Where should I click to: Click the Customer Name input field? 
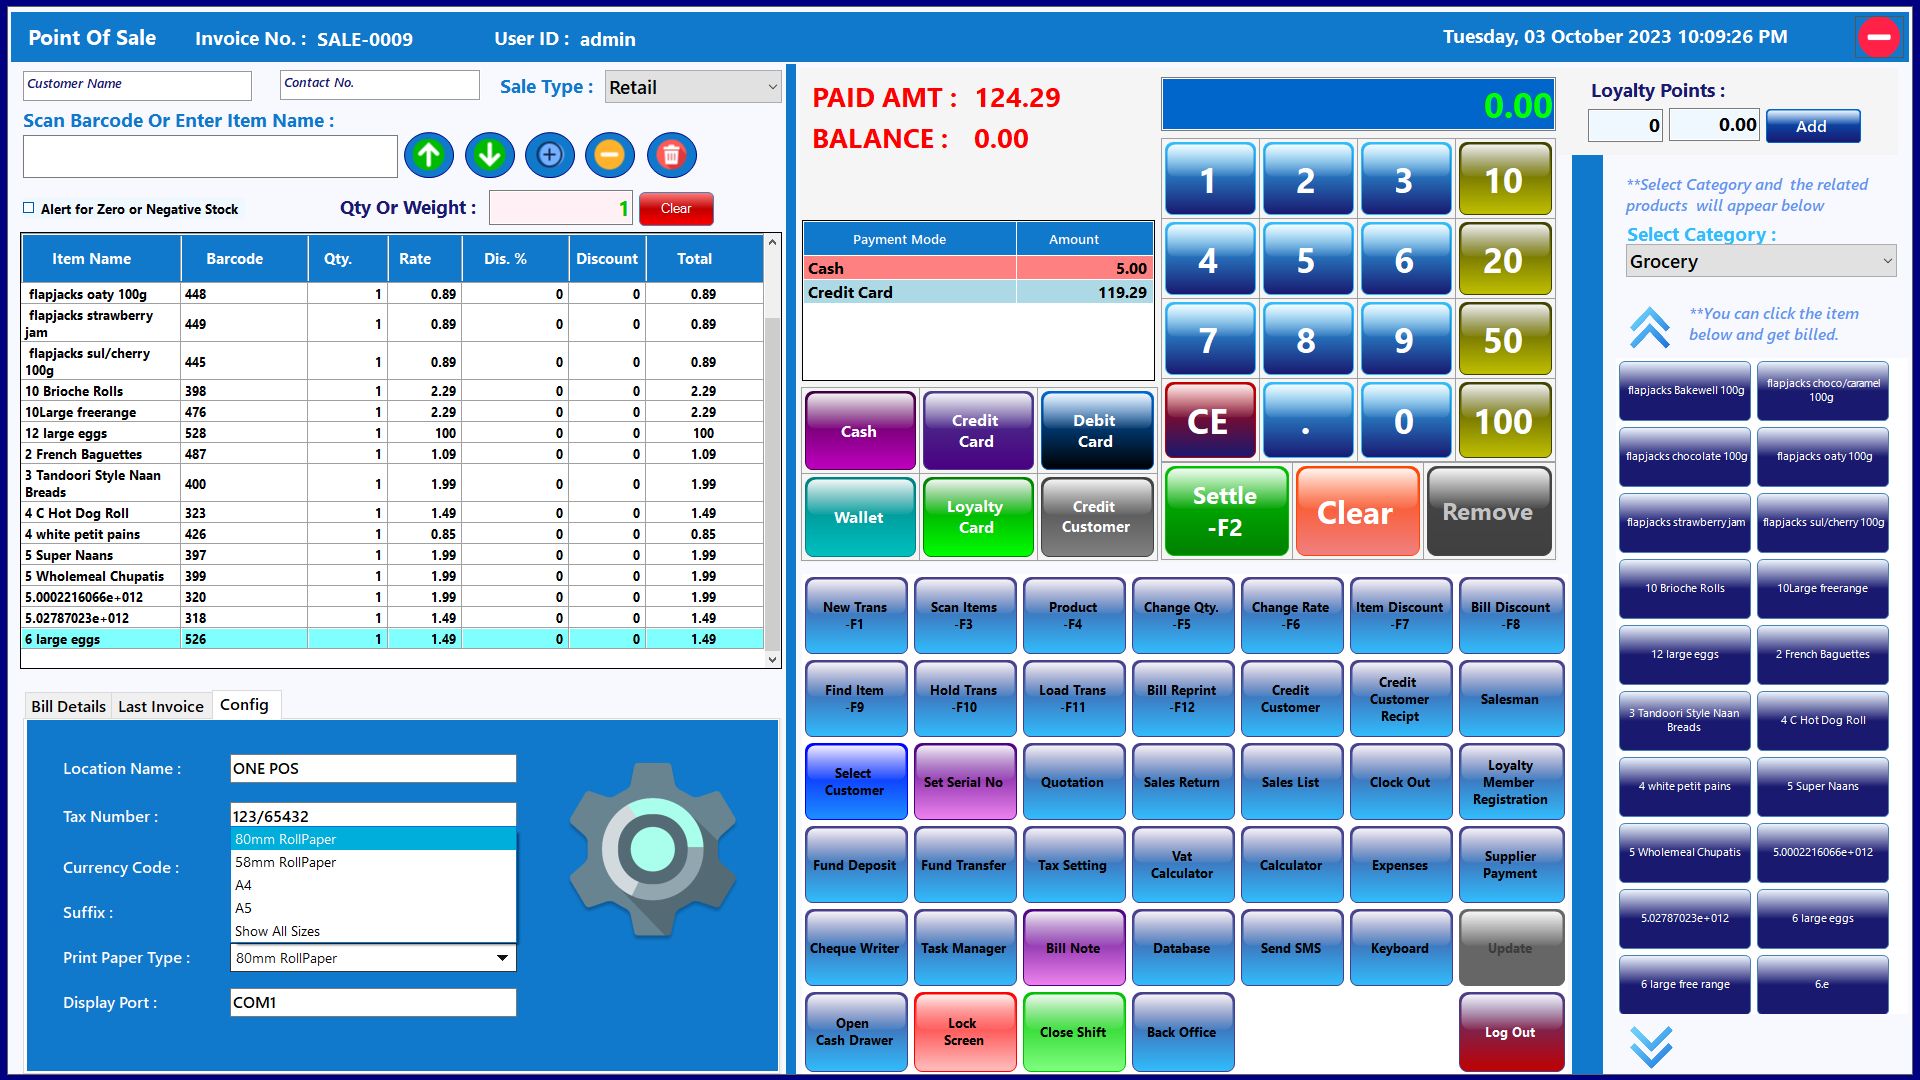click(137, 85)
